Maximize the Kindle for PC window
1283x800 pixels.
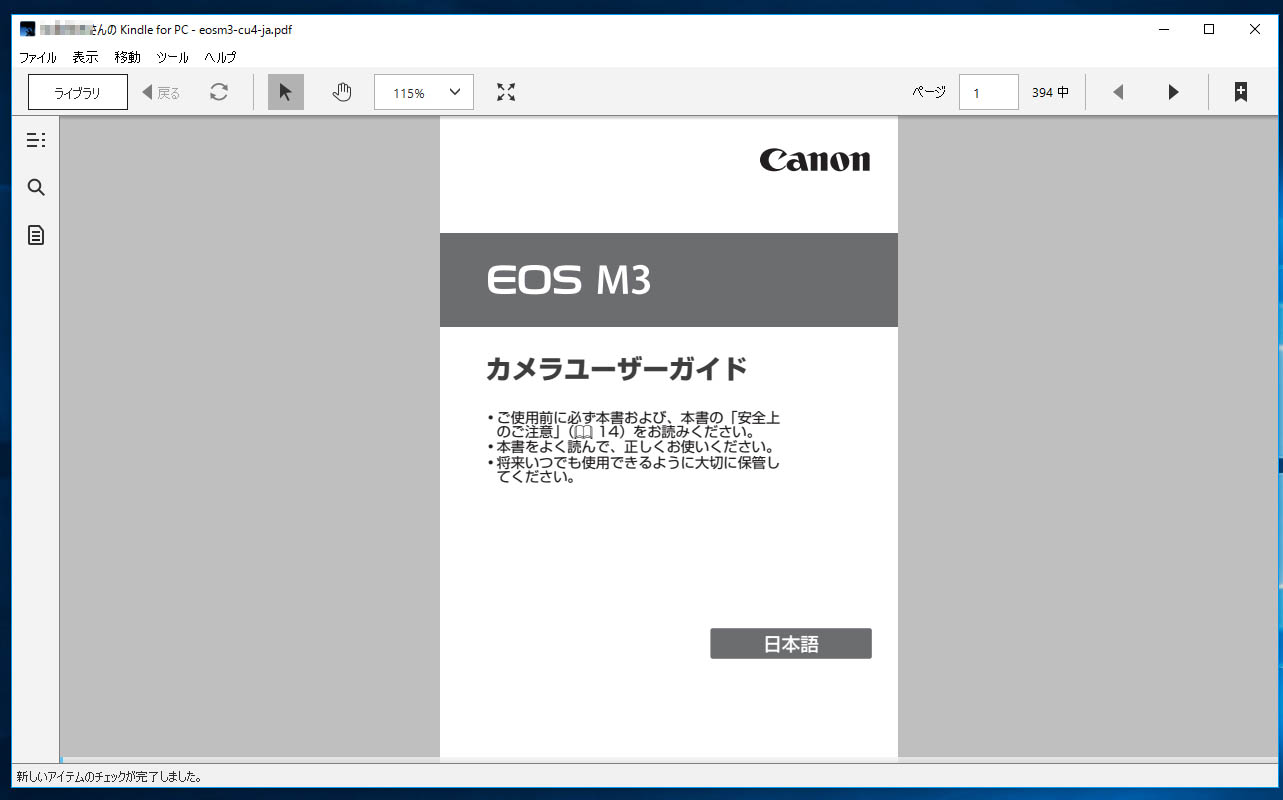(x=1209, y=29)
